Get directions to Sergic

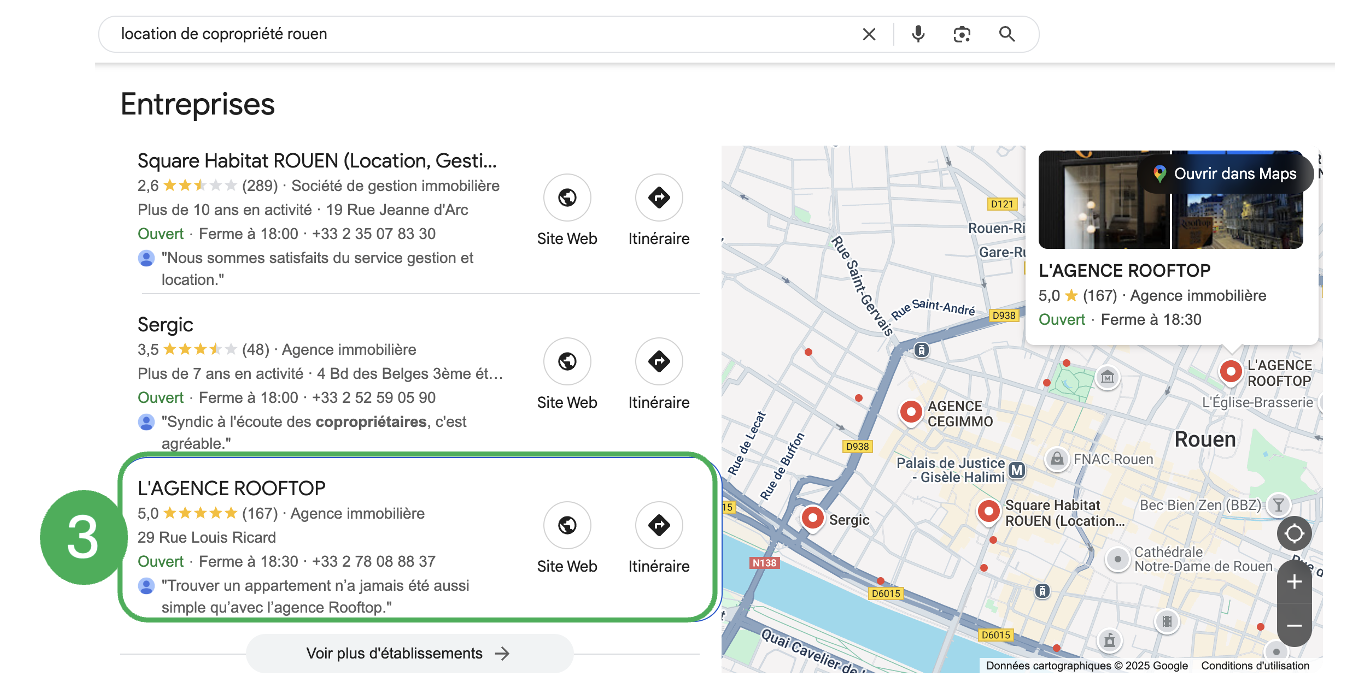(x=659, y=362)
